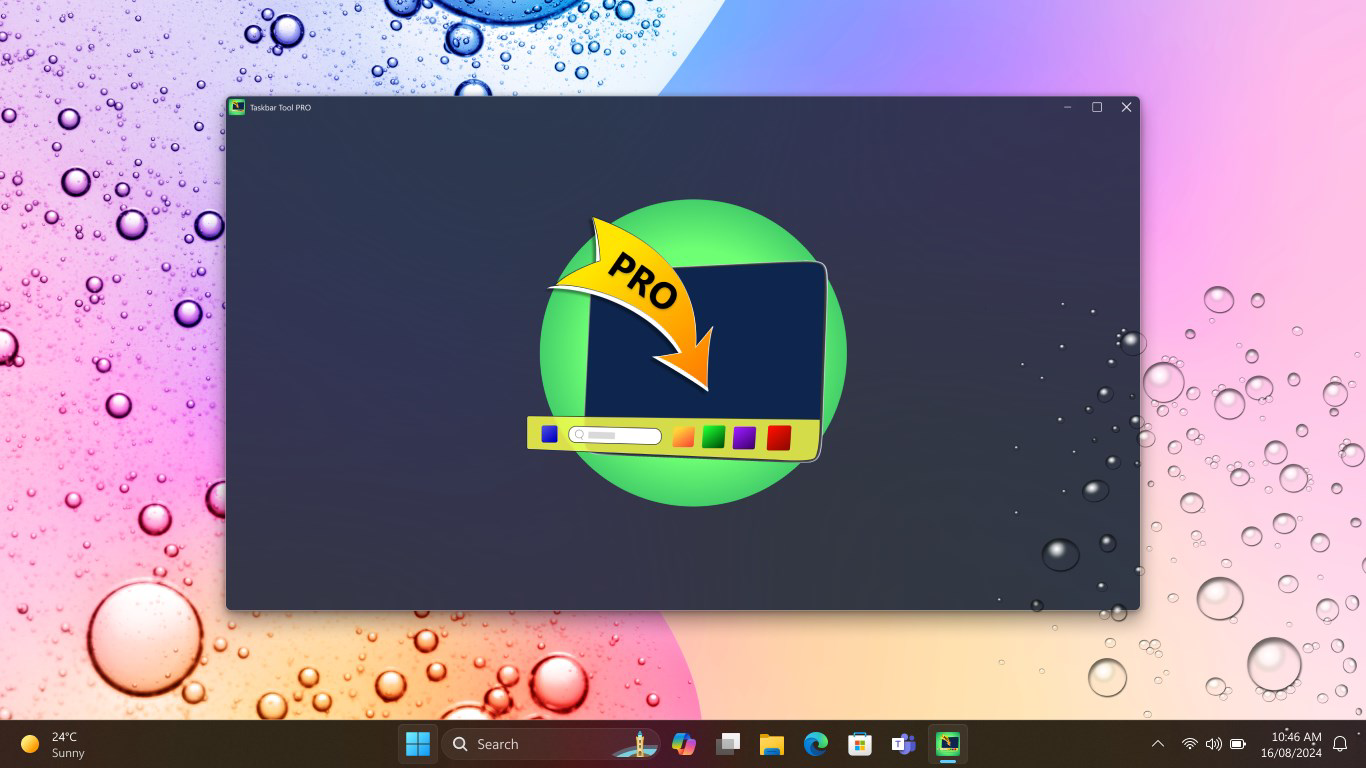Image resolution: width=1366 pixels, height=768 pixels.
Task: Open the Taskbar Tool PRO app icon on taskbar
Action: pos(947,744)
